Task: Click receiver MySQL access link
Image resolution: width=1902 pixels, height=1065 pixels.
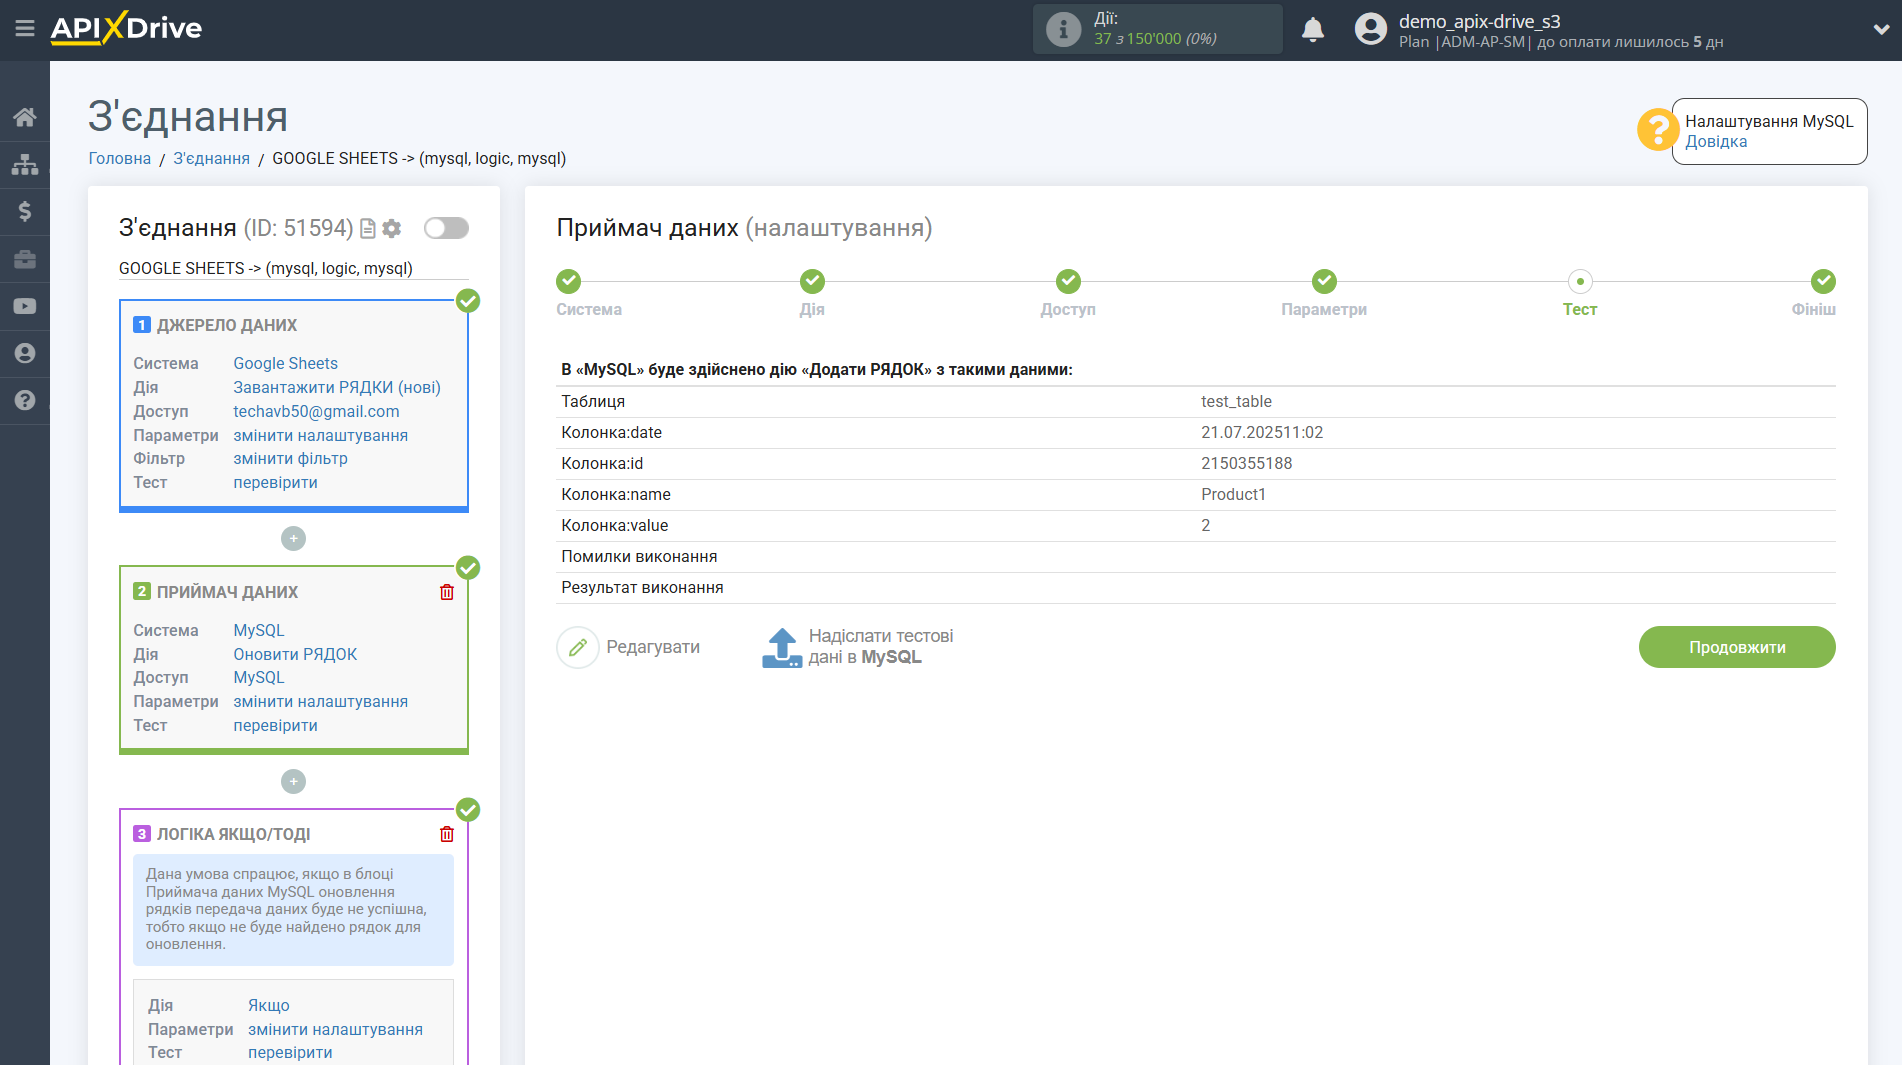Action: (x=259, y=677)
